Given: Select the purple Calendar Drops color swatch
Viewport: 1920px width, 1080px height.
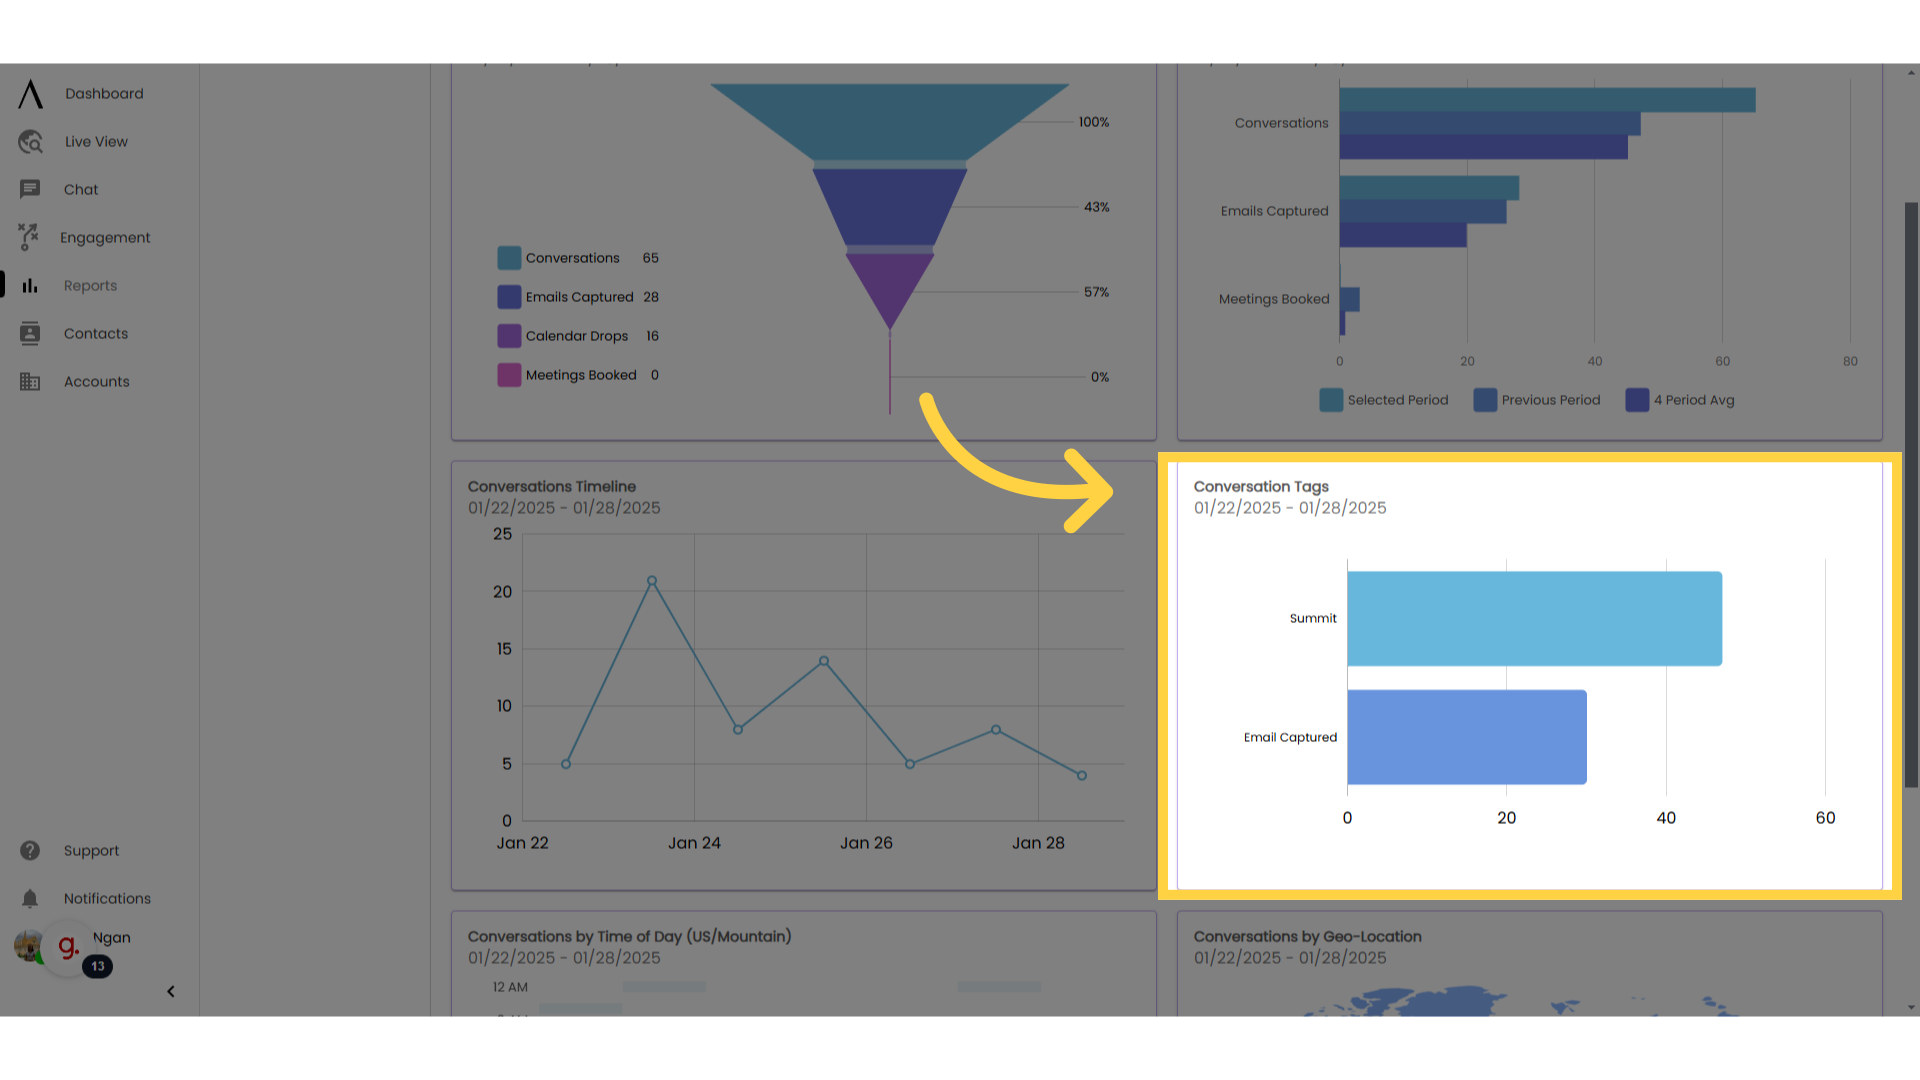Looking at the screenshot, I should (509, 335).
